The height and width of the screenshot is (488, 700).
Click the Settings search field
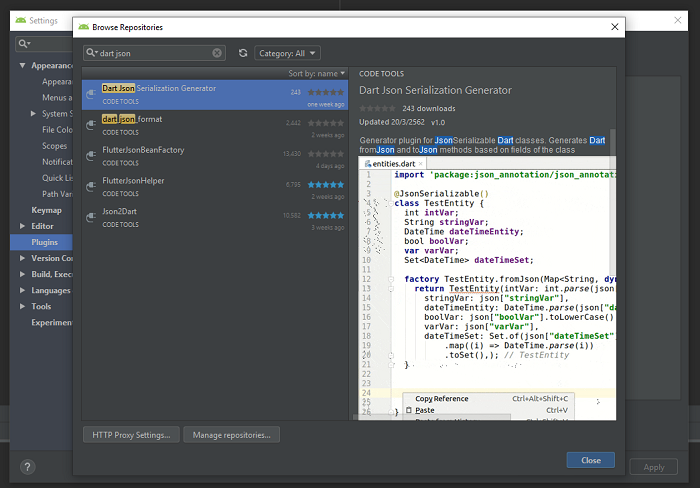[x=44, y=44]
